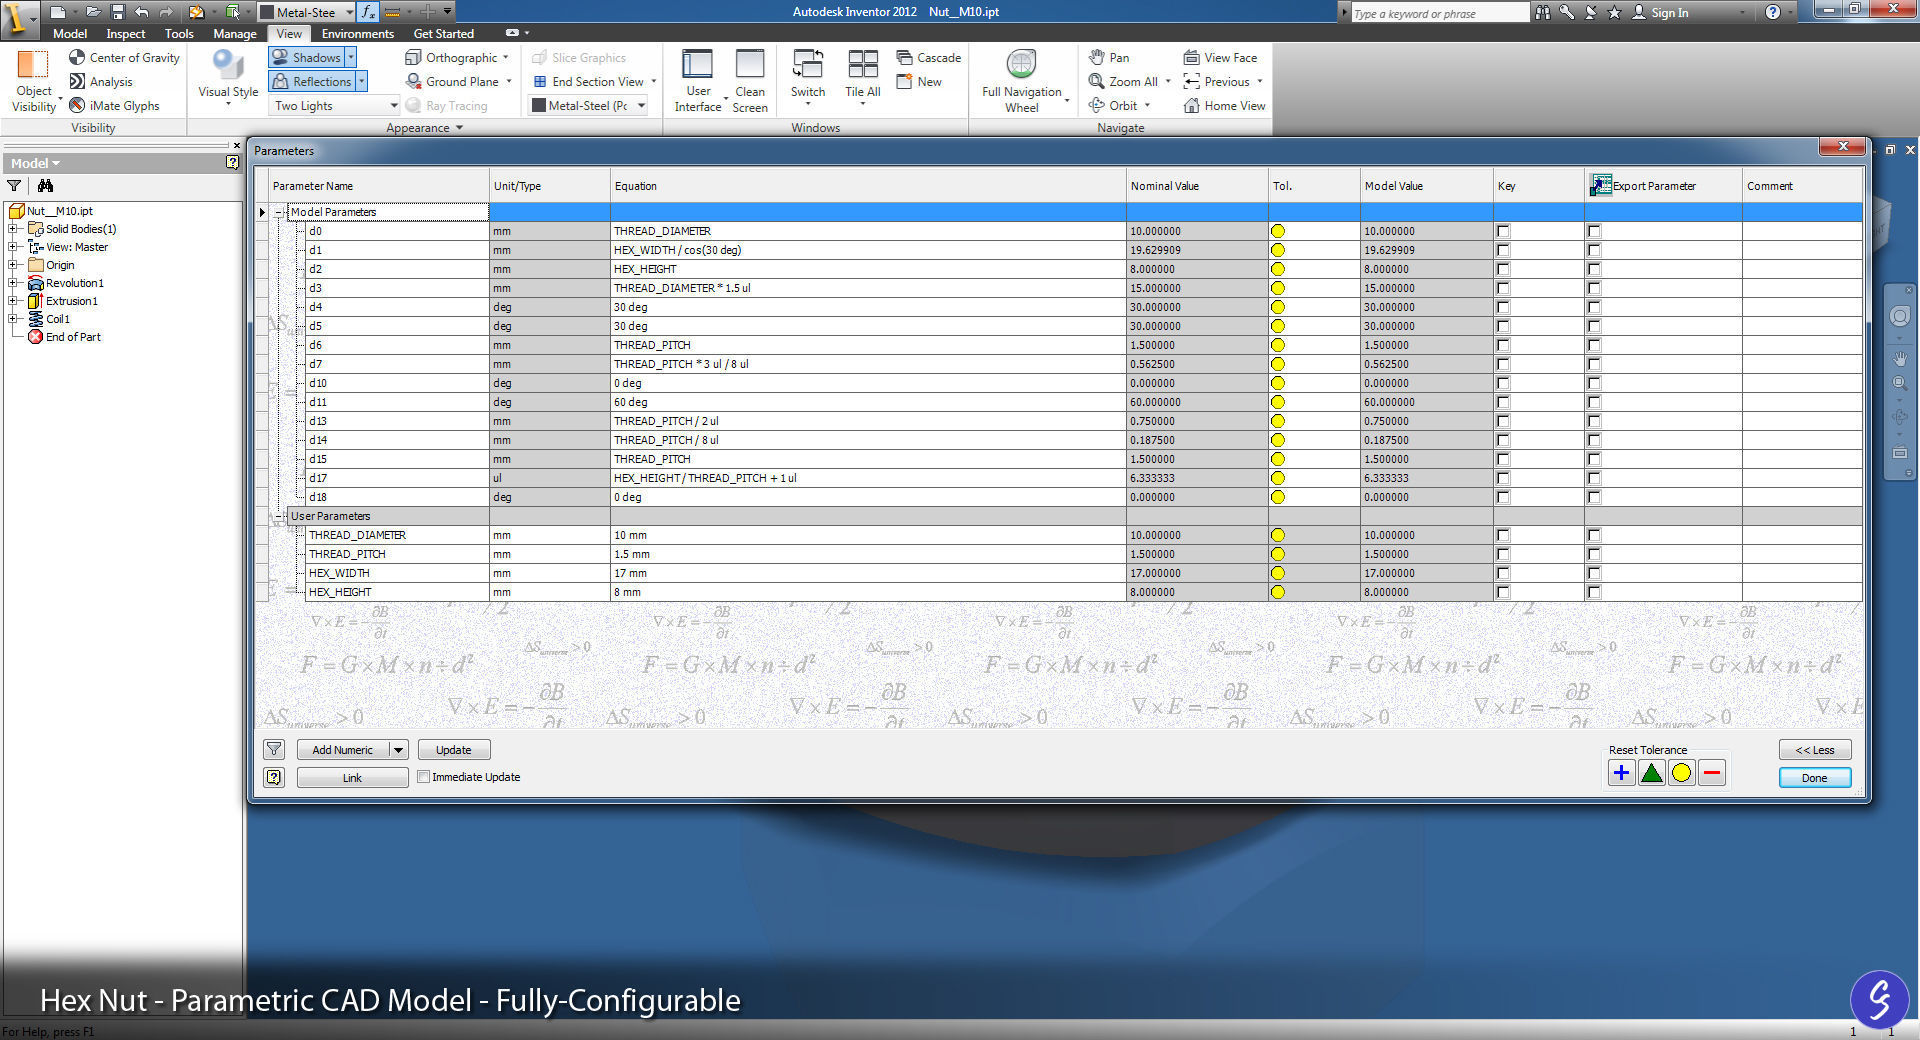The height and width of the screenshot is (1040, 1920).
Task: Switch to the Get Started tab
Action: (444, 34)
